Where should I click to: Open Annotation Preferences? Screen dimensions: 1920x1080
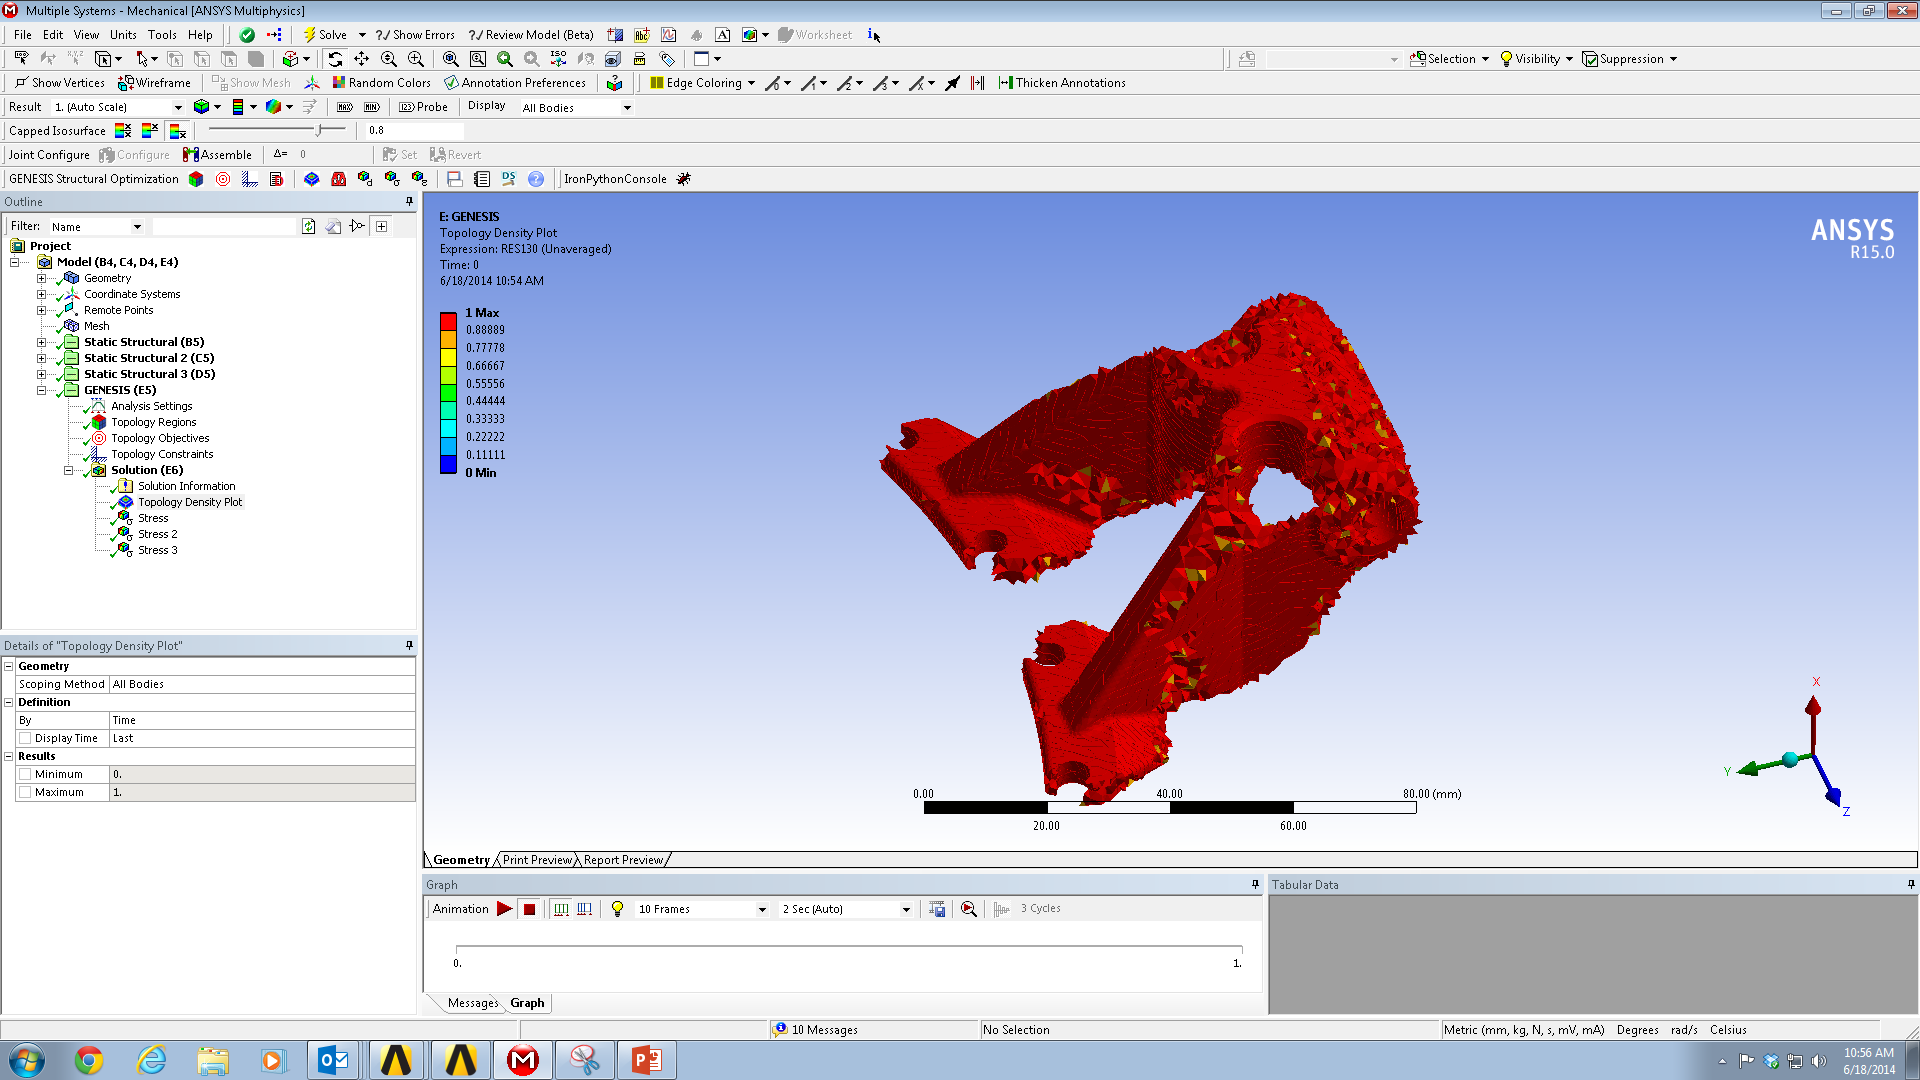[515, 83]
